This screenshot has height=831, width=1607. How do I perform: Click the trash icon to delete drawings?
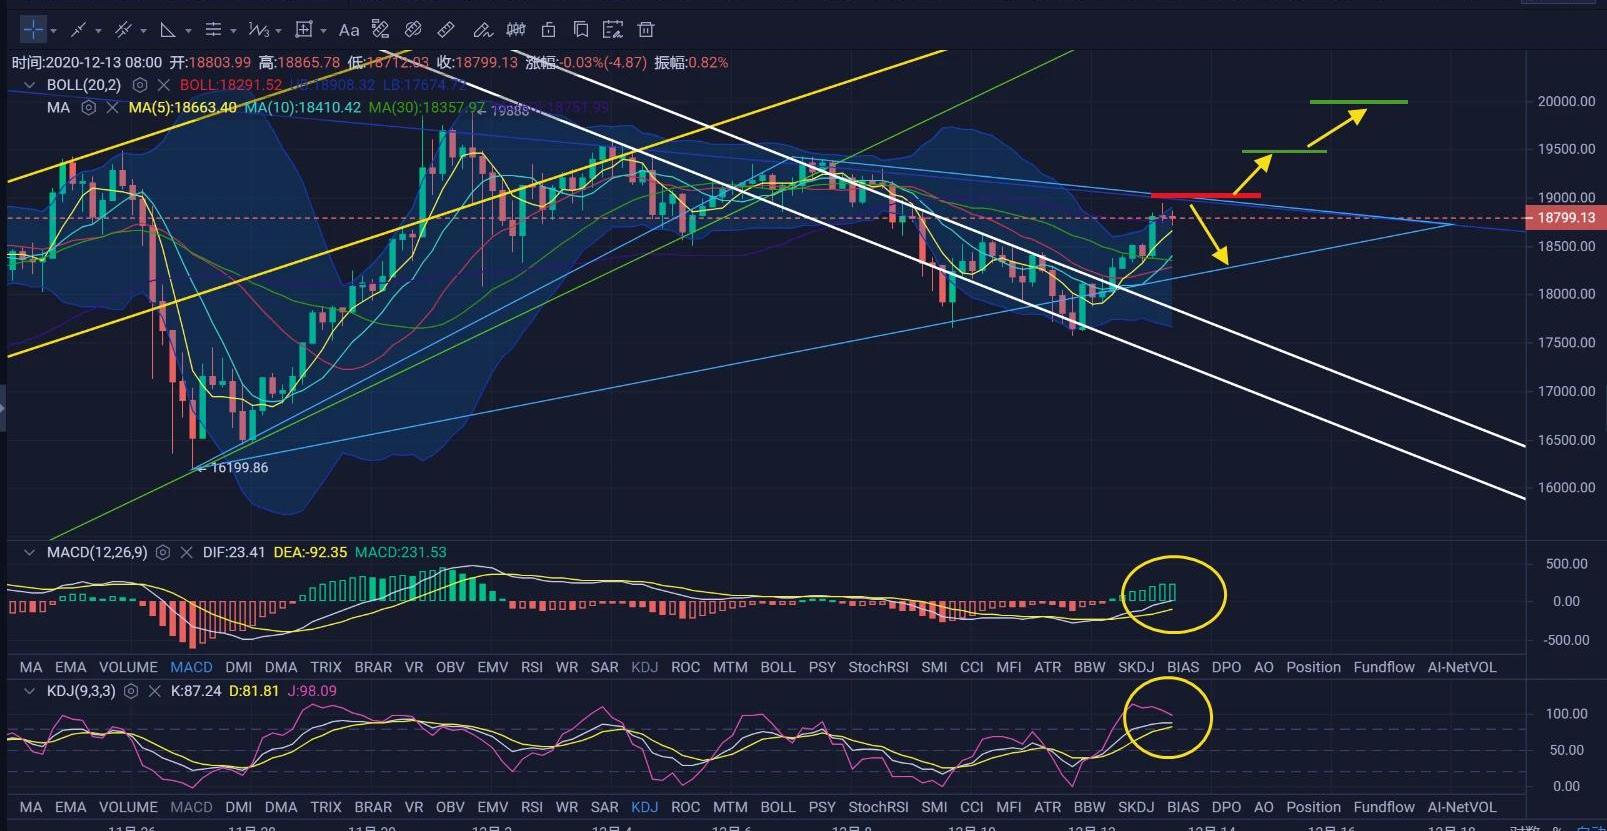point(646,30)
